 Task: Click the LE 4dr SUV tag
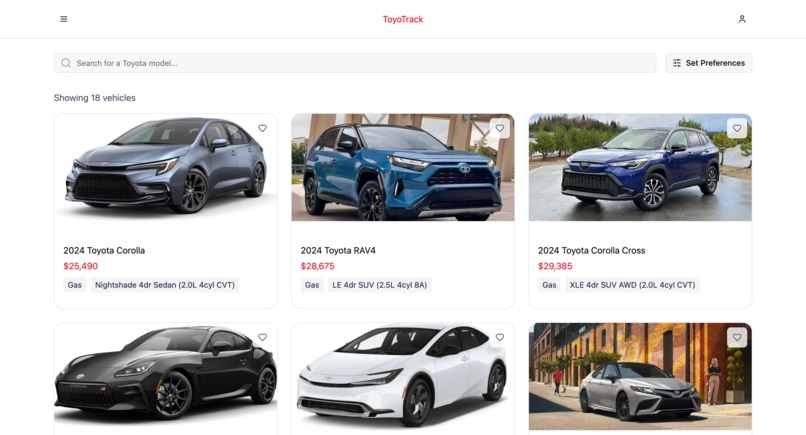[380, 285]
